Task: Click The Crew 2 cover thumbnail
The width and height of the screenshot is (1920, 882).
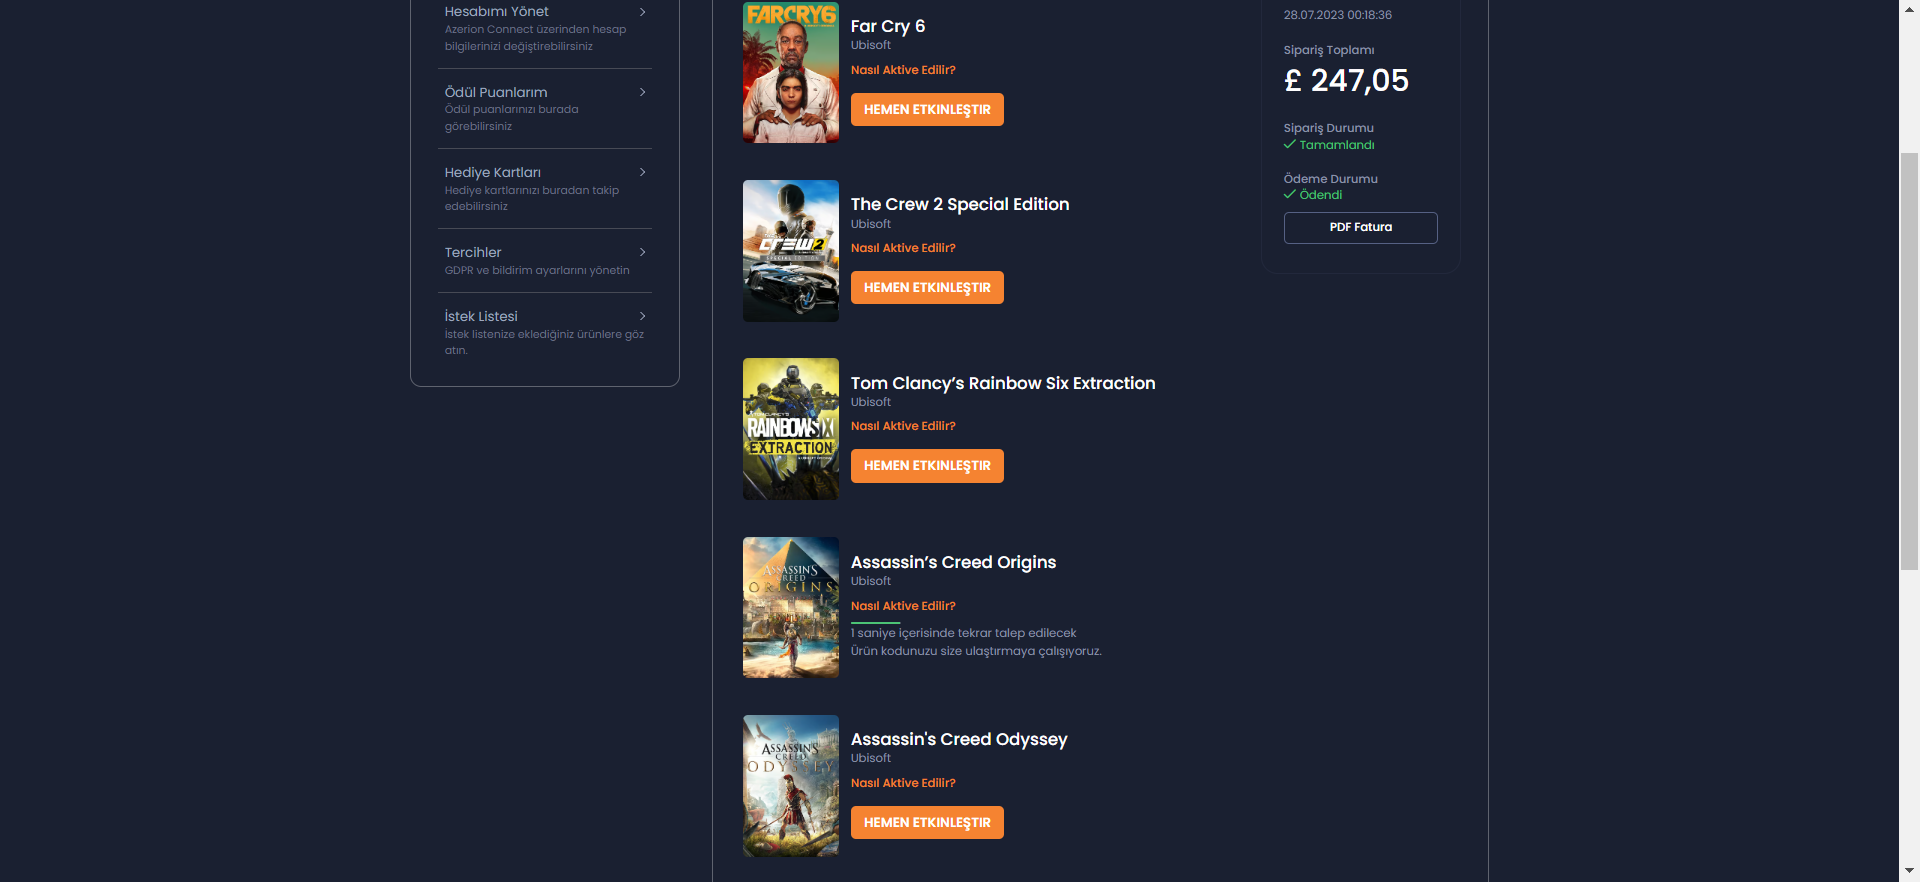Action: 791,251
